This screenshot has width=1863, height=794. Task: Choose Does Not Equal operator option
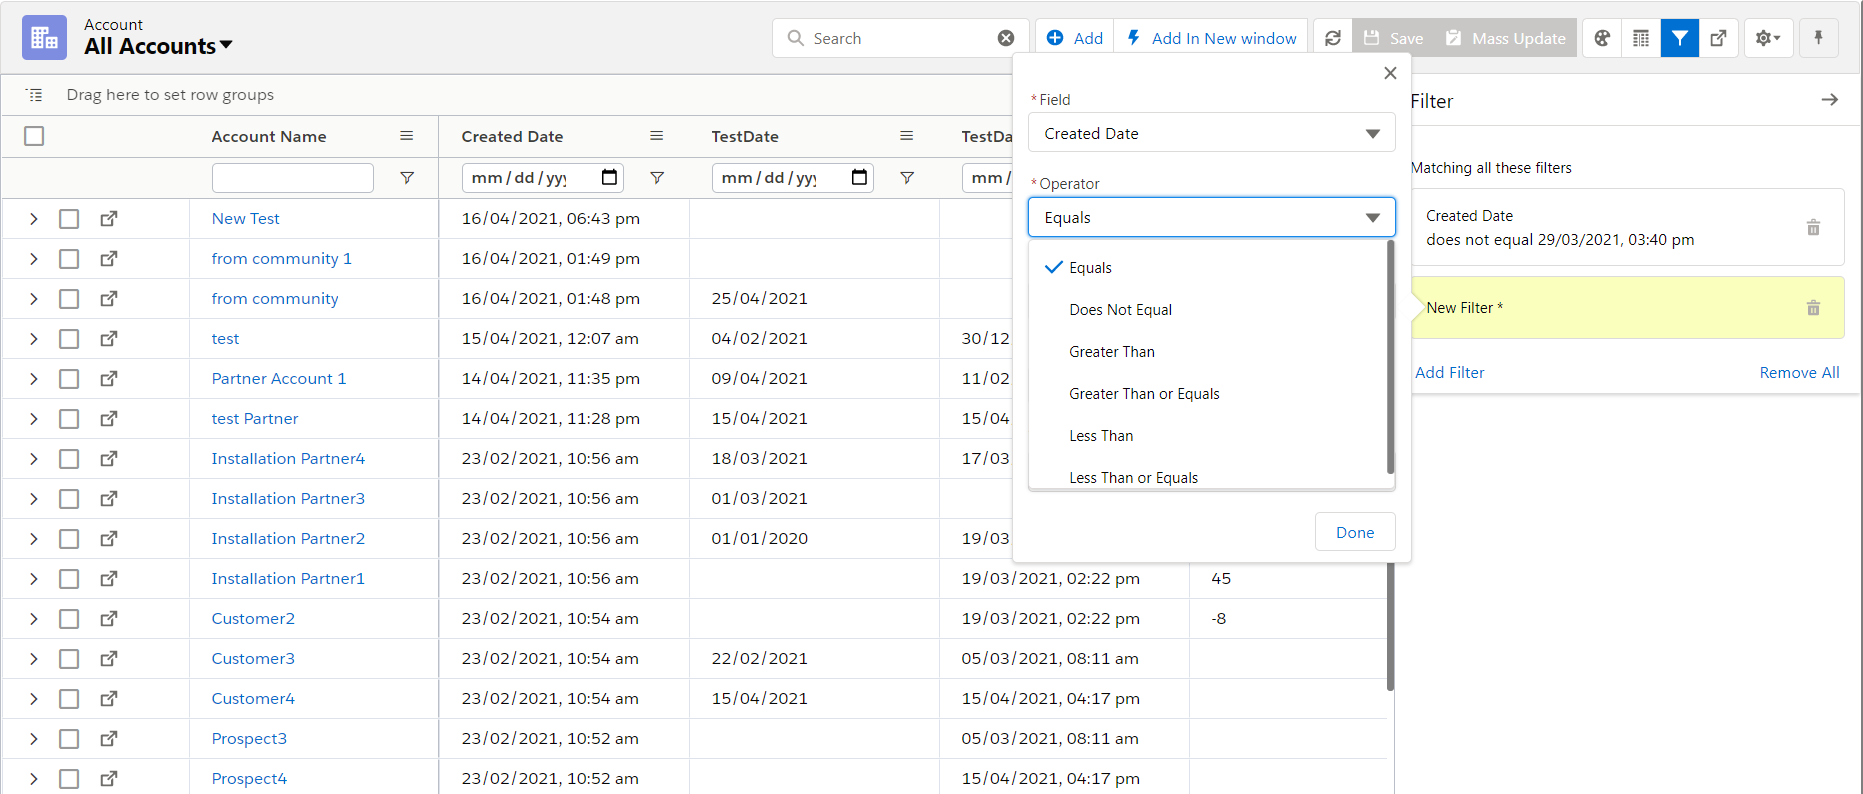1120,310
